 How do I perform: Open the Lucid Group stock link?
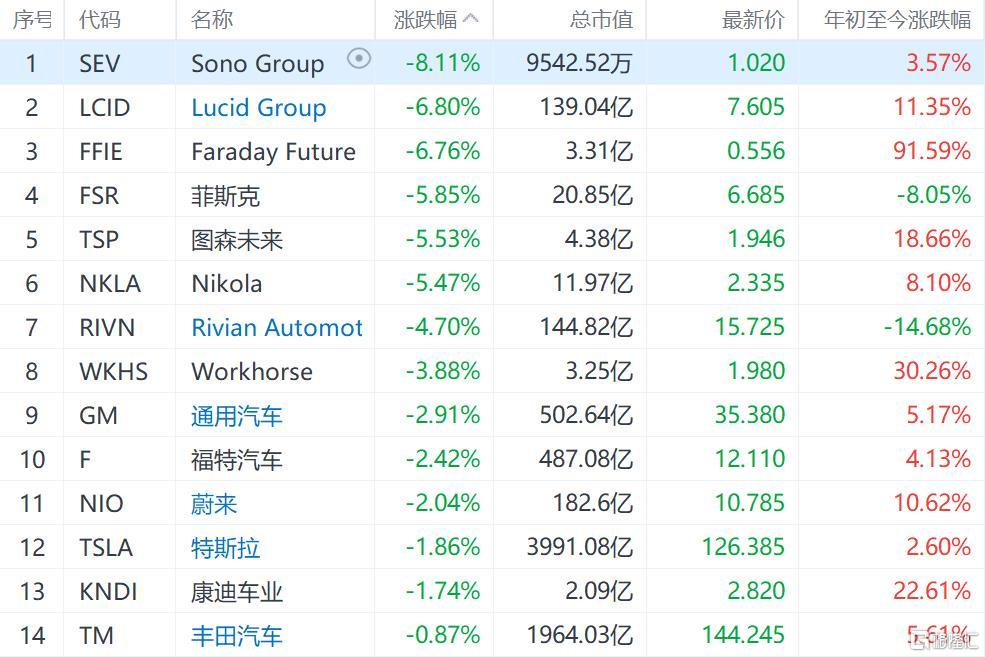[x=259, y=107]
